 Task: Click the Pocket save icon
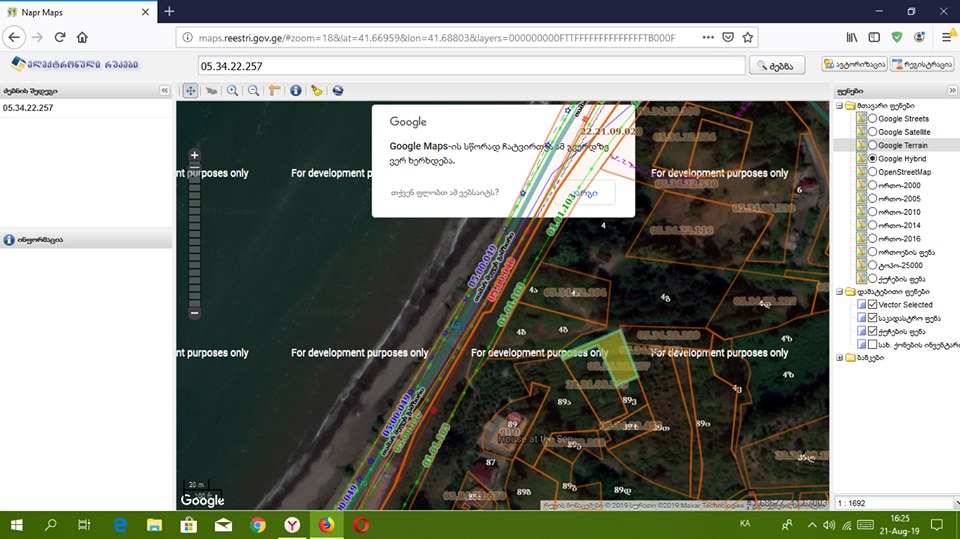tap(728, 37)
